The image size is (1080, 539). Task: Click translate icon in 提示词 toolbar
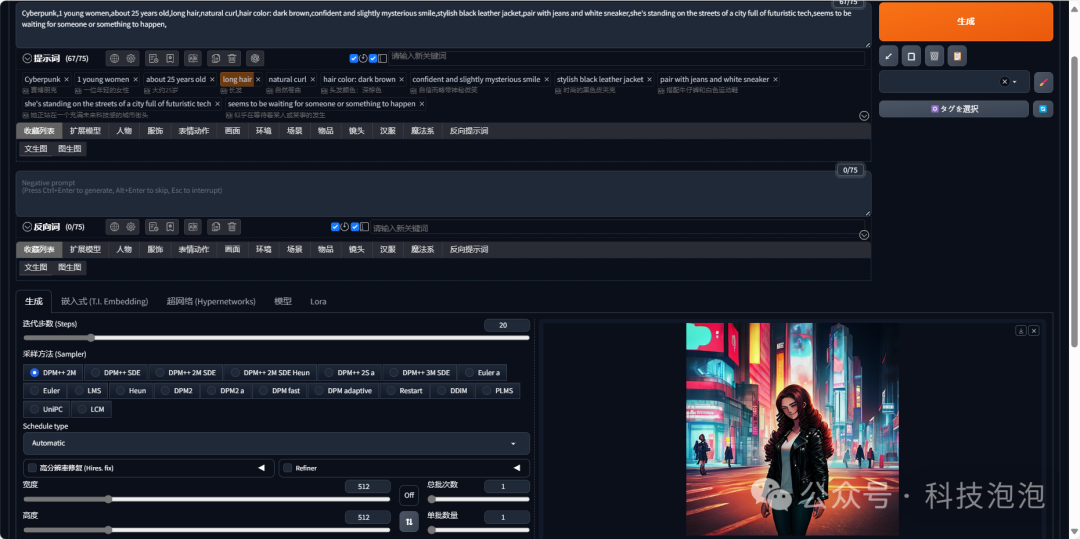click(x=193, y=59)
